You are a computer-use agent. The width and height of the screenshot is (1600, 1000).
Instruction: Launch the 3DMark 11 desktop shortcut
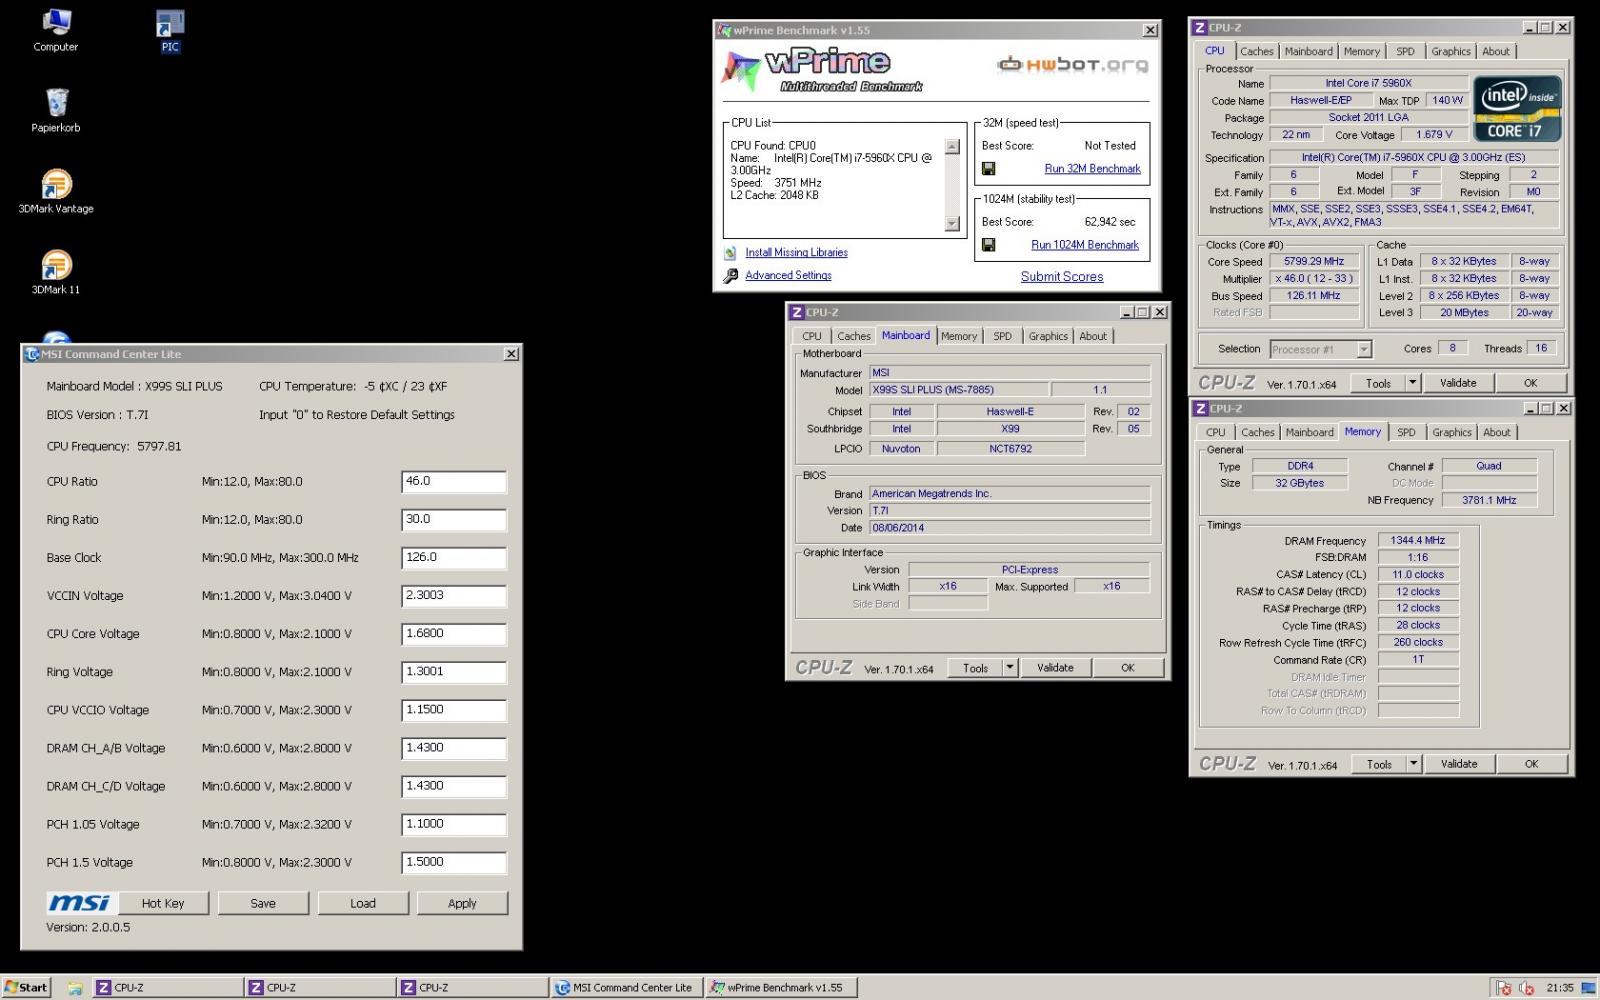click(x=56, y=272)
